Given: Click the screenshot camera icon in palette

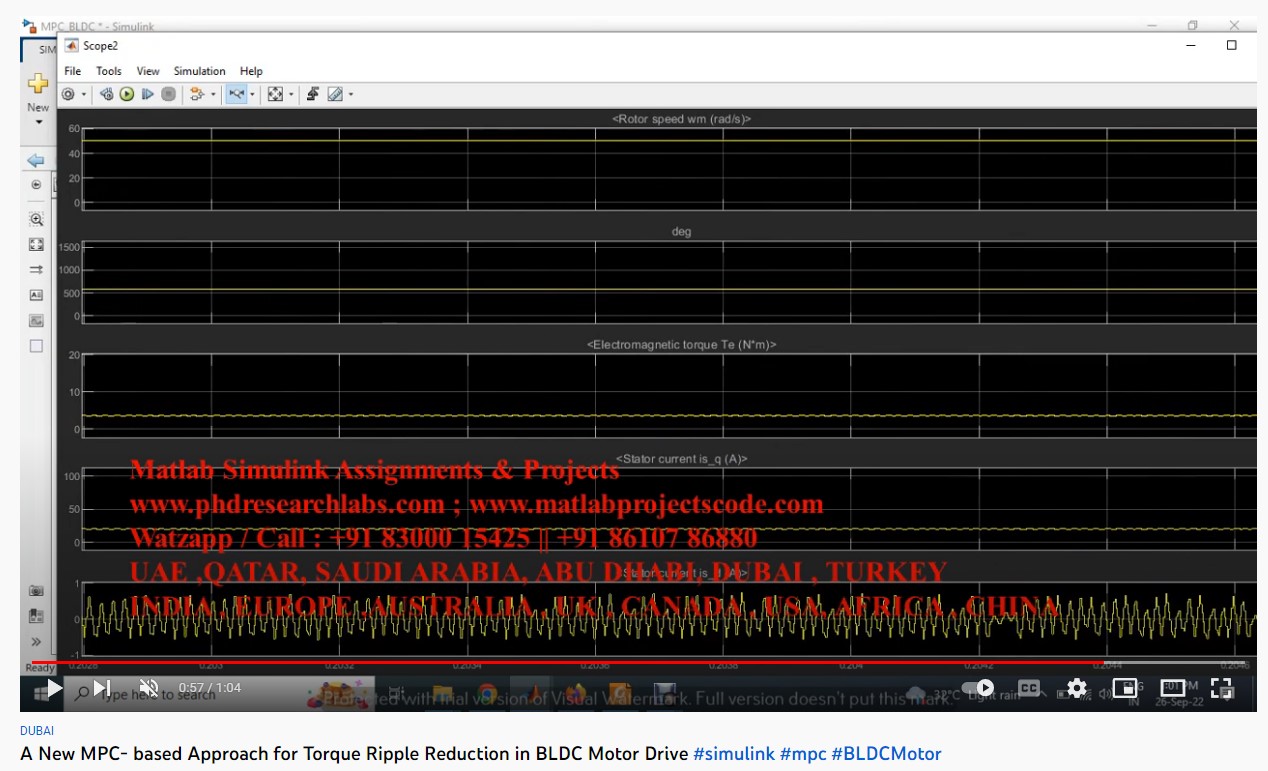Looking at the screenshot, I should (36, 591).
